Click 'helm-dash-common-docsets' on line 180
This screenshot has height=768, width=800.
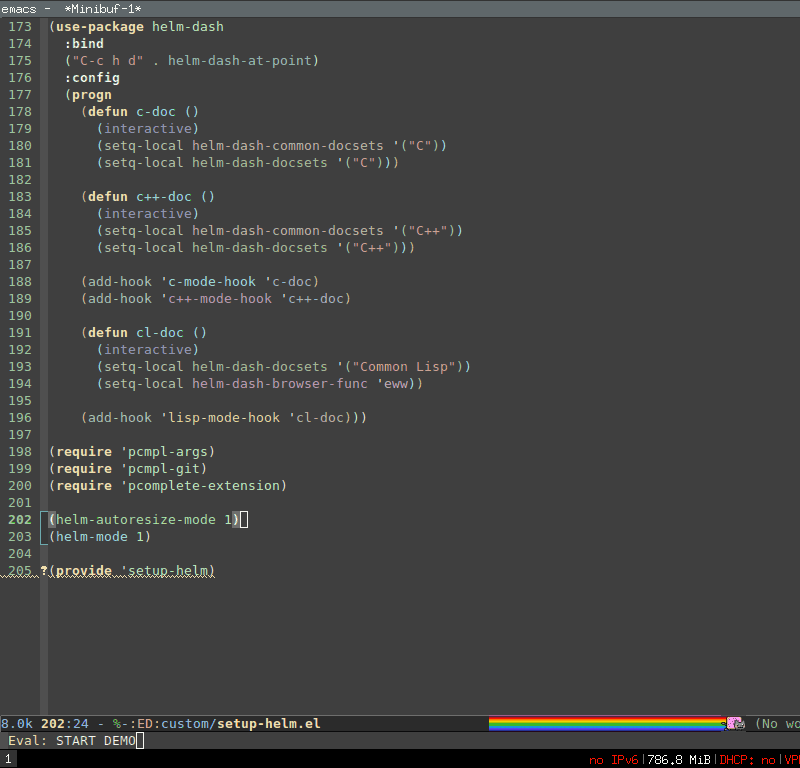(288, 146)
